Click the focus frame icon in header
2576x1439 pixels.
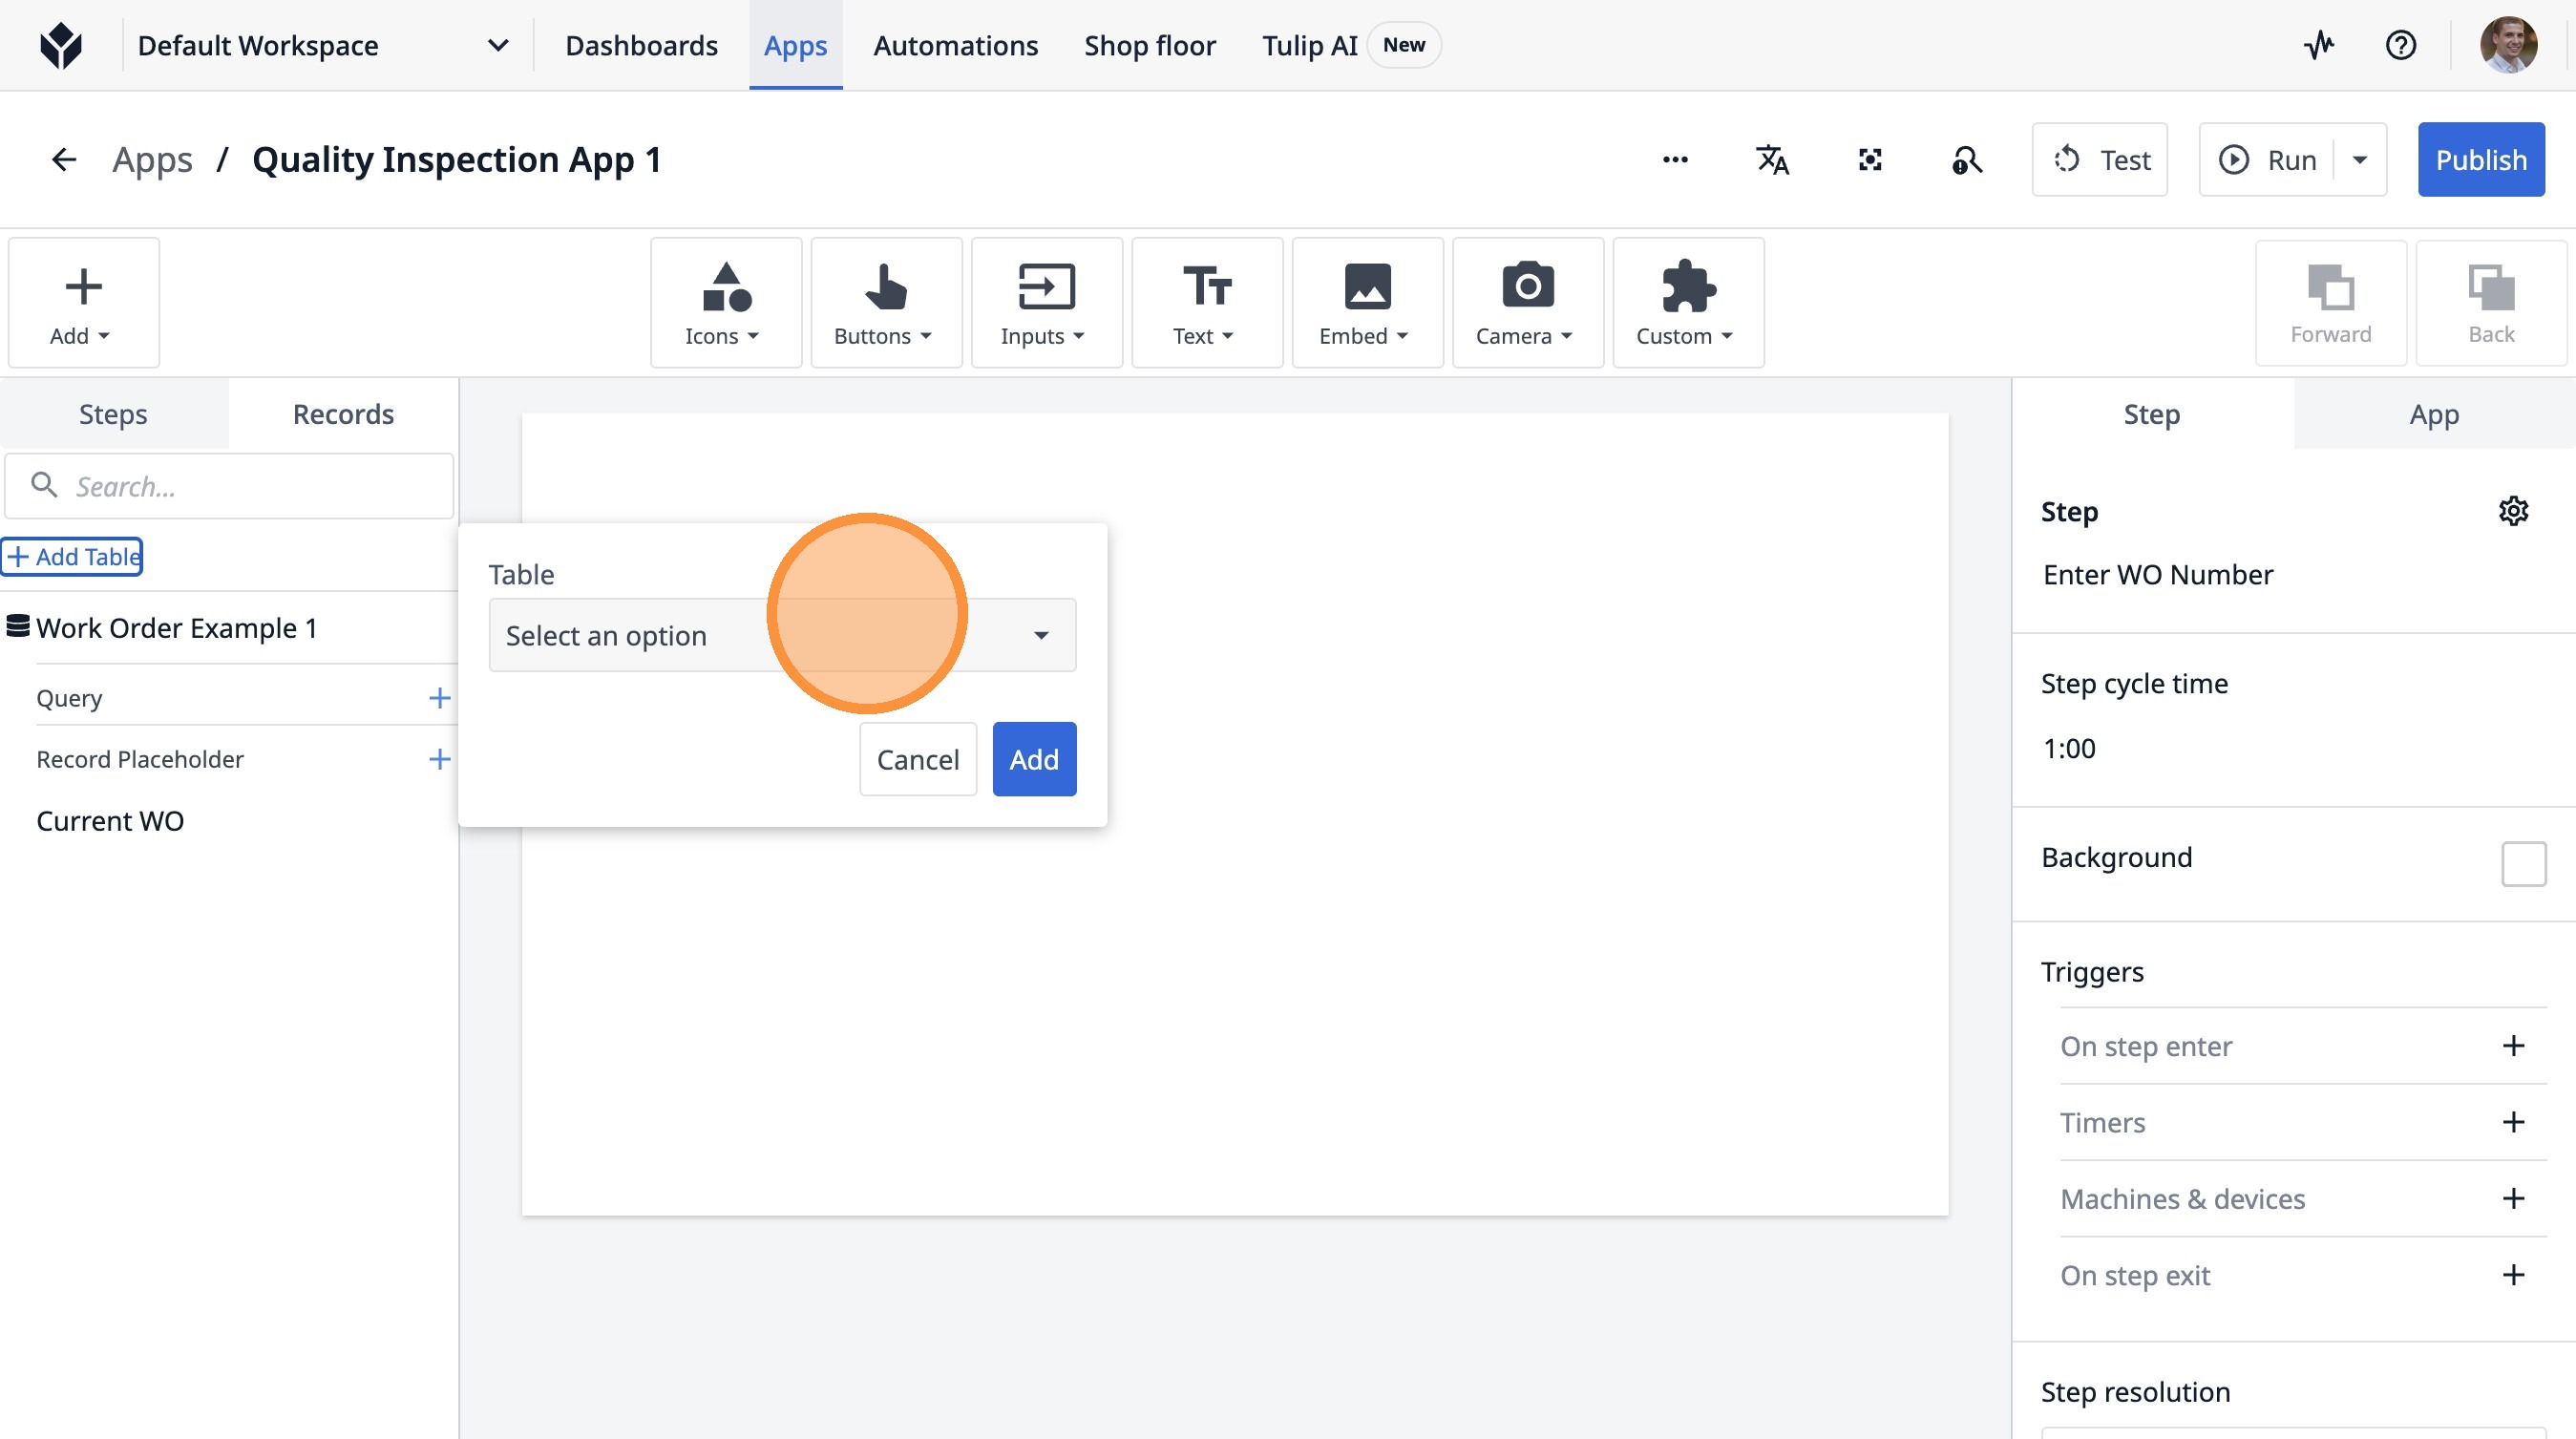point(1869,160)
